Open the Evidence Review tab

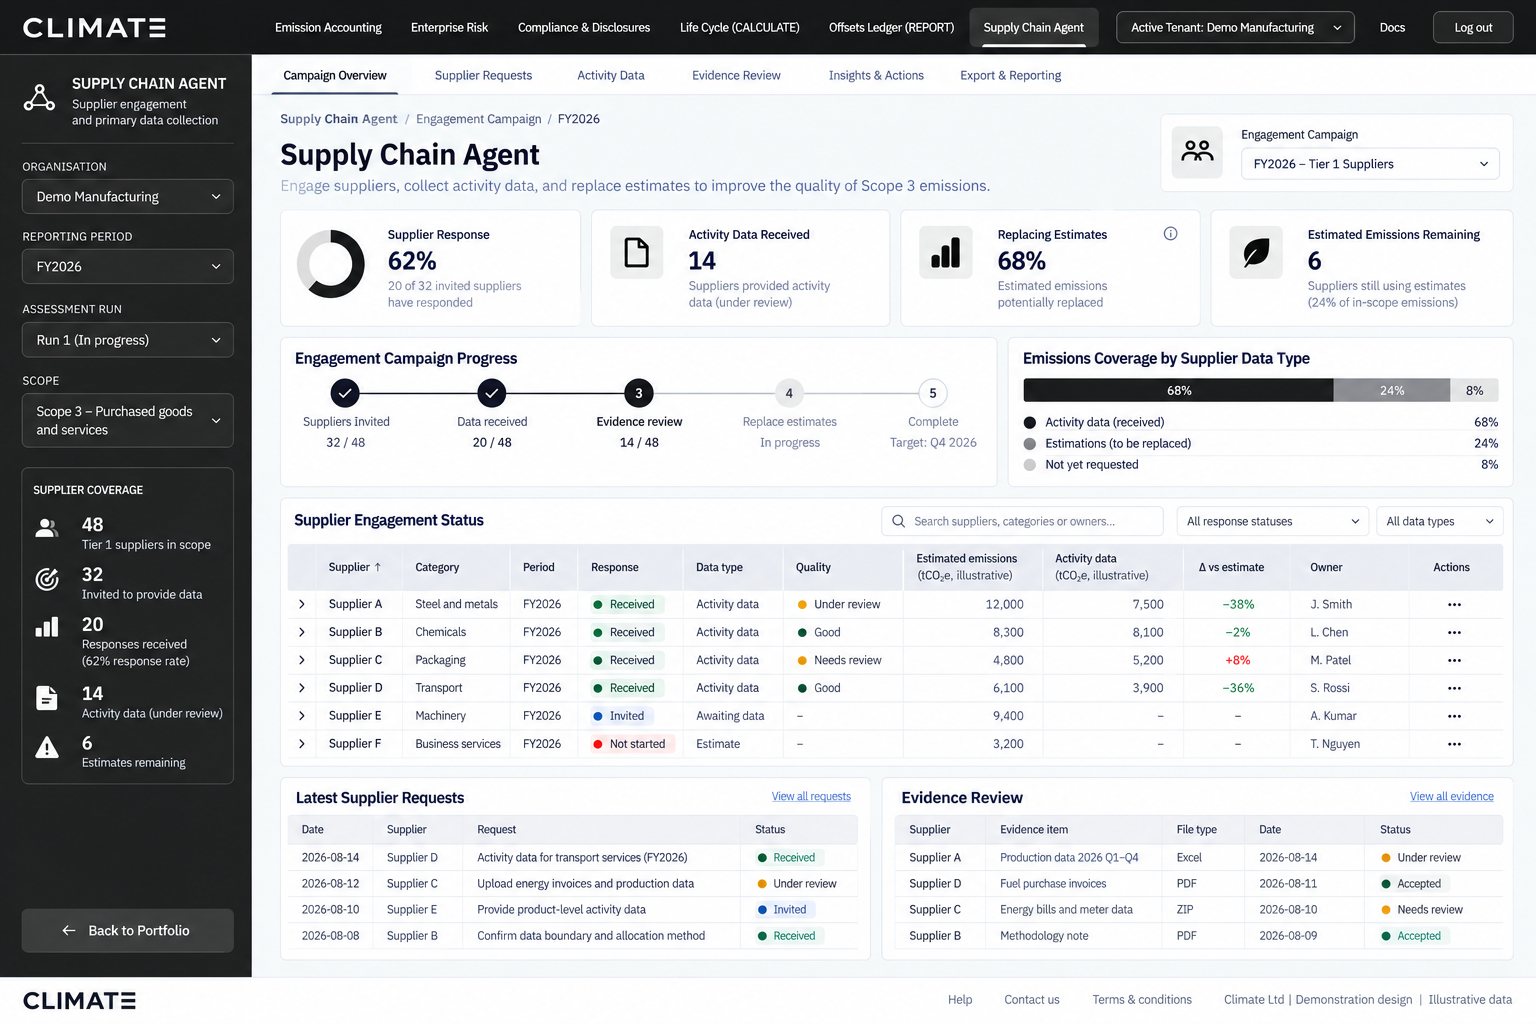[736, 75]
